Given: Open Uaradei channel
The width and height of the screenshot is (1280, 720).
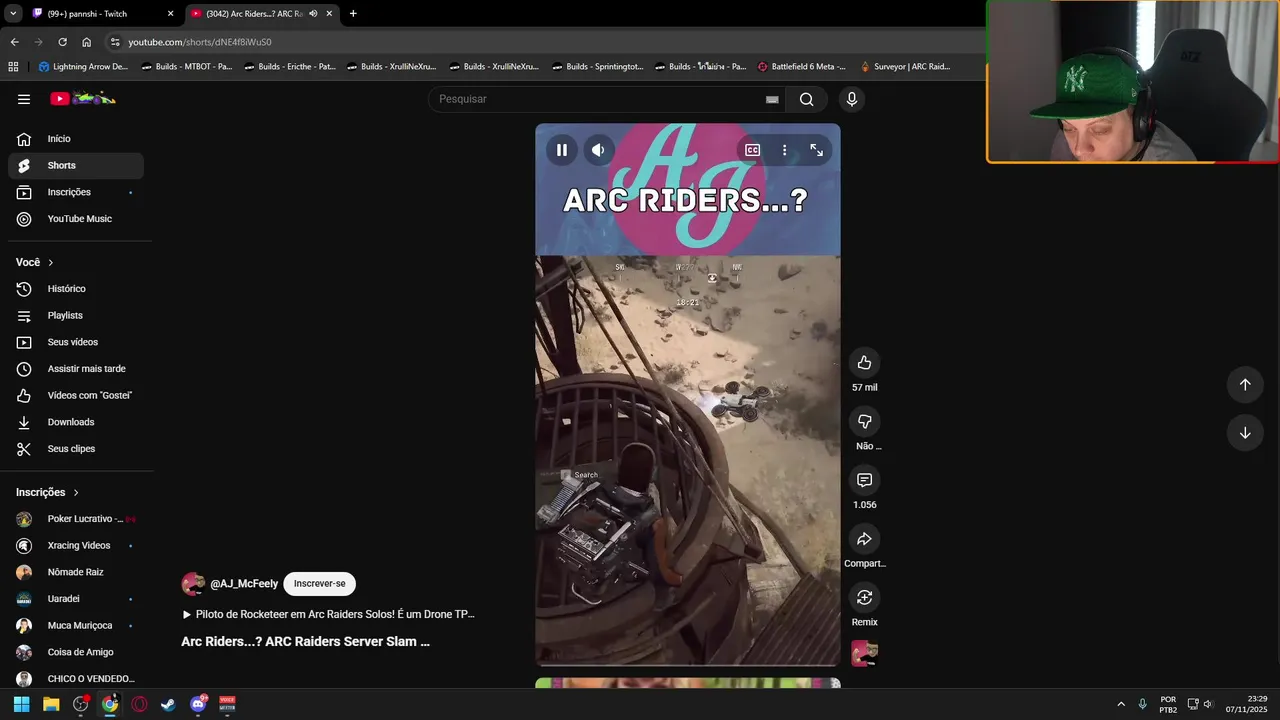Looking at the screenshot, I should click(76, 599).
